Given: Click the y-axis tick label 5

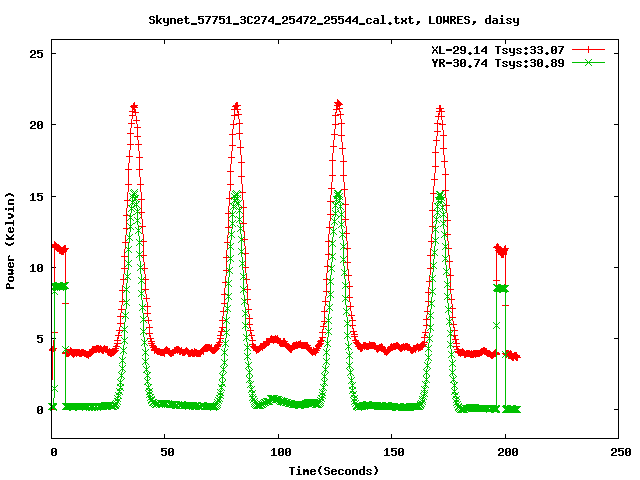Looking at the screenshot, I should coord(40,339).
